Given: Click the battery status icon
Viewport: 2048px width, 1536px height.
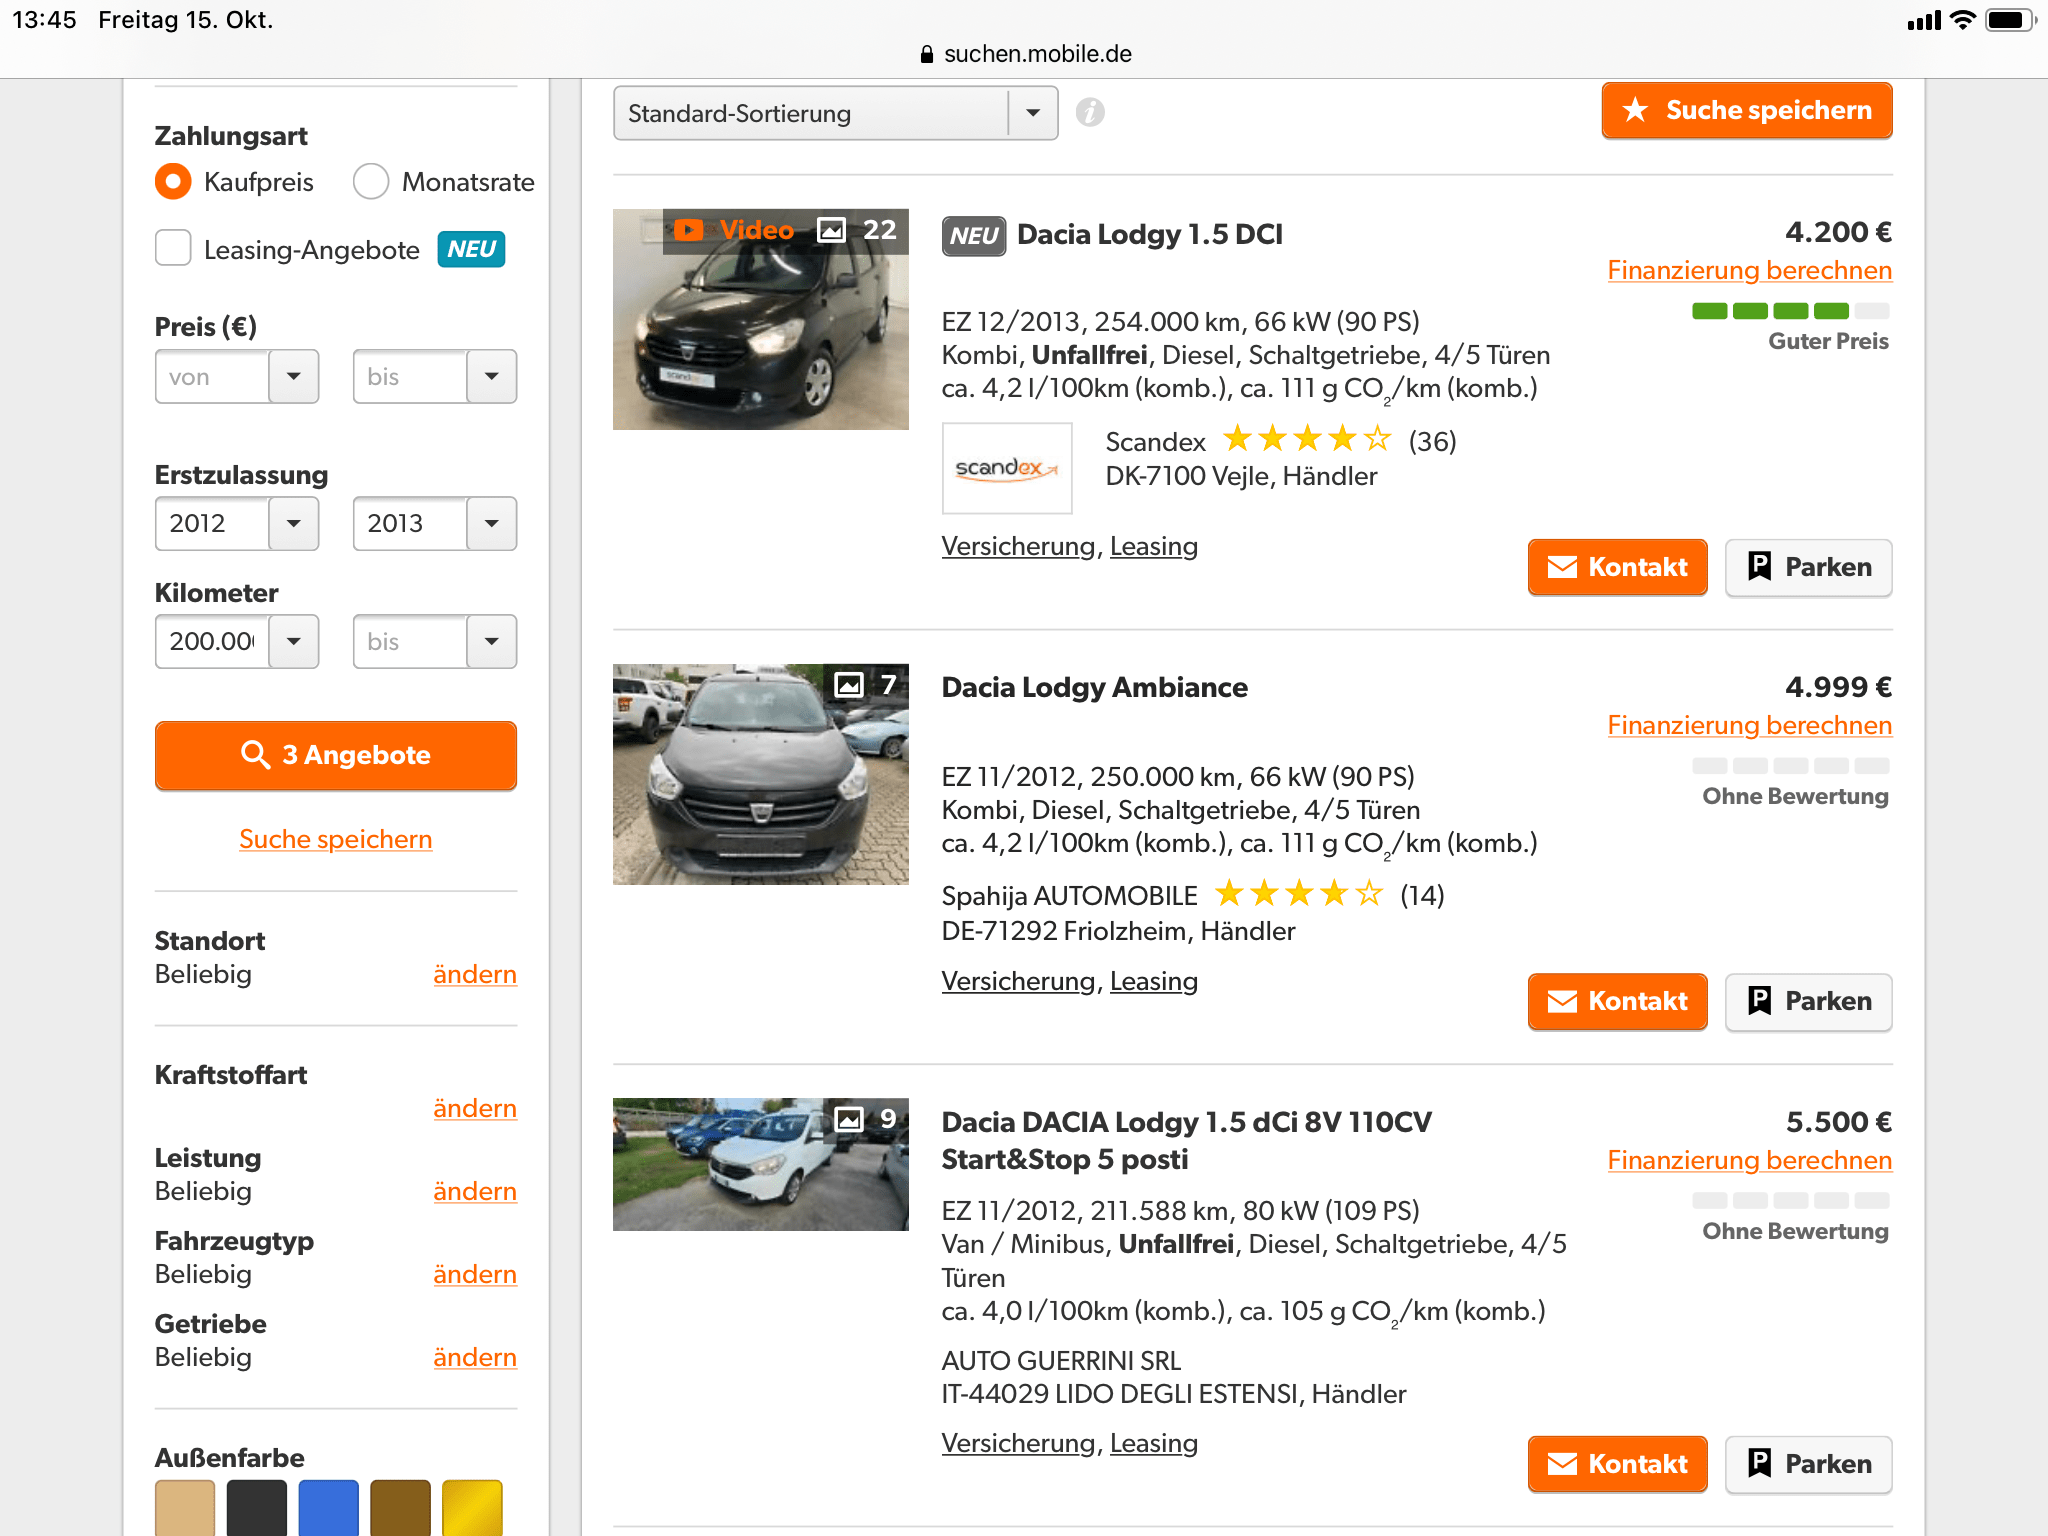Looking at the screenshot, I should tap(2011, 20).
